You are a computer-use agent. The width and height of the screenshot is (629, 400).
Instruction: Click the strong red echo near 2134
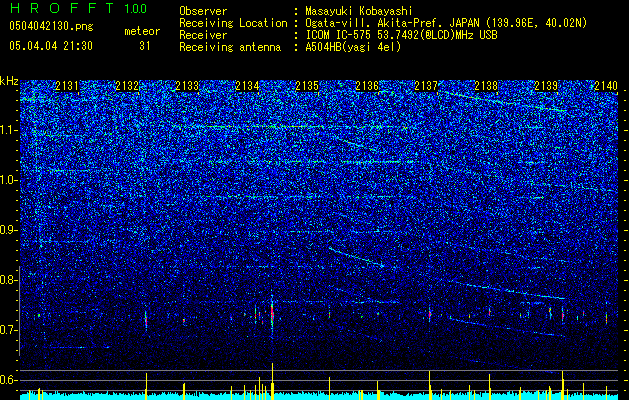tap(272, 312)
